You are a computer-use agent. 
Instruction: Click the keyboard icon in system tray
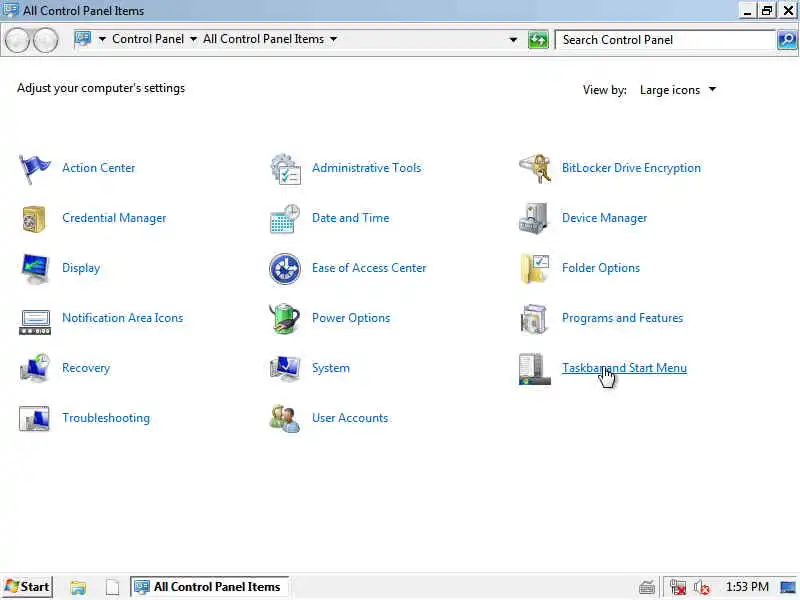pos(646,588)
